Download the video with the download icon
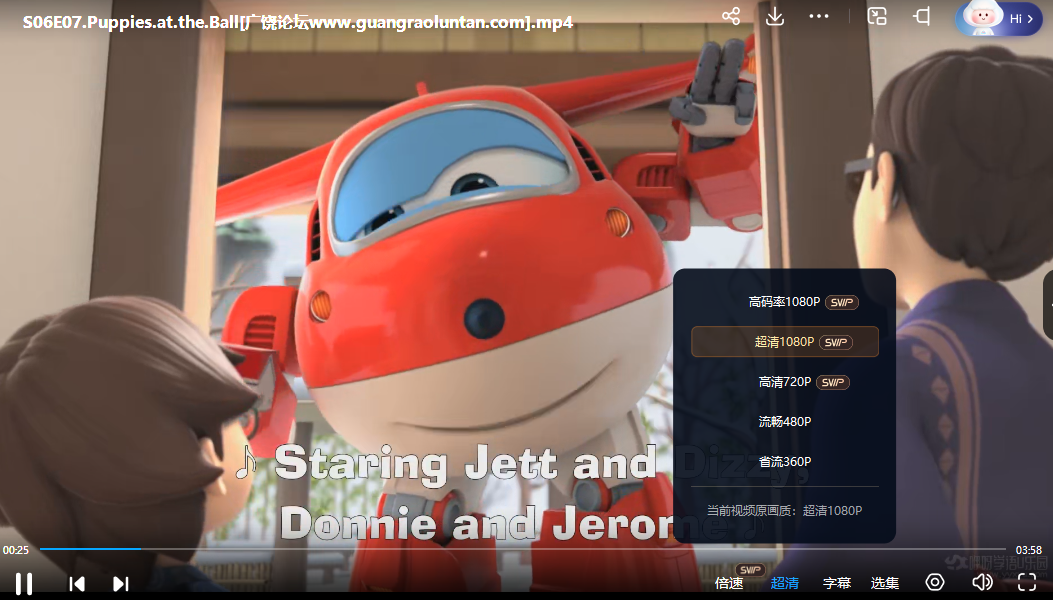This screenshot has width=1053, height=600. (775, 16)
